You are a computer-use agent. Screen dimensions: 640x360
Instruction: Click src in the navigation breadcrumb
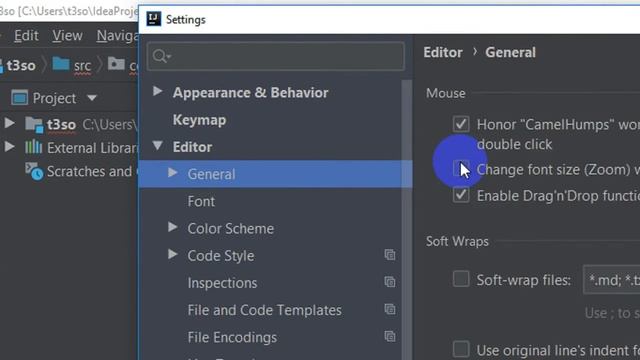(x=82, y=66)
